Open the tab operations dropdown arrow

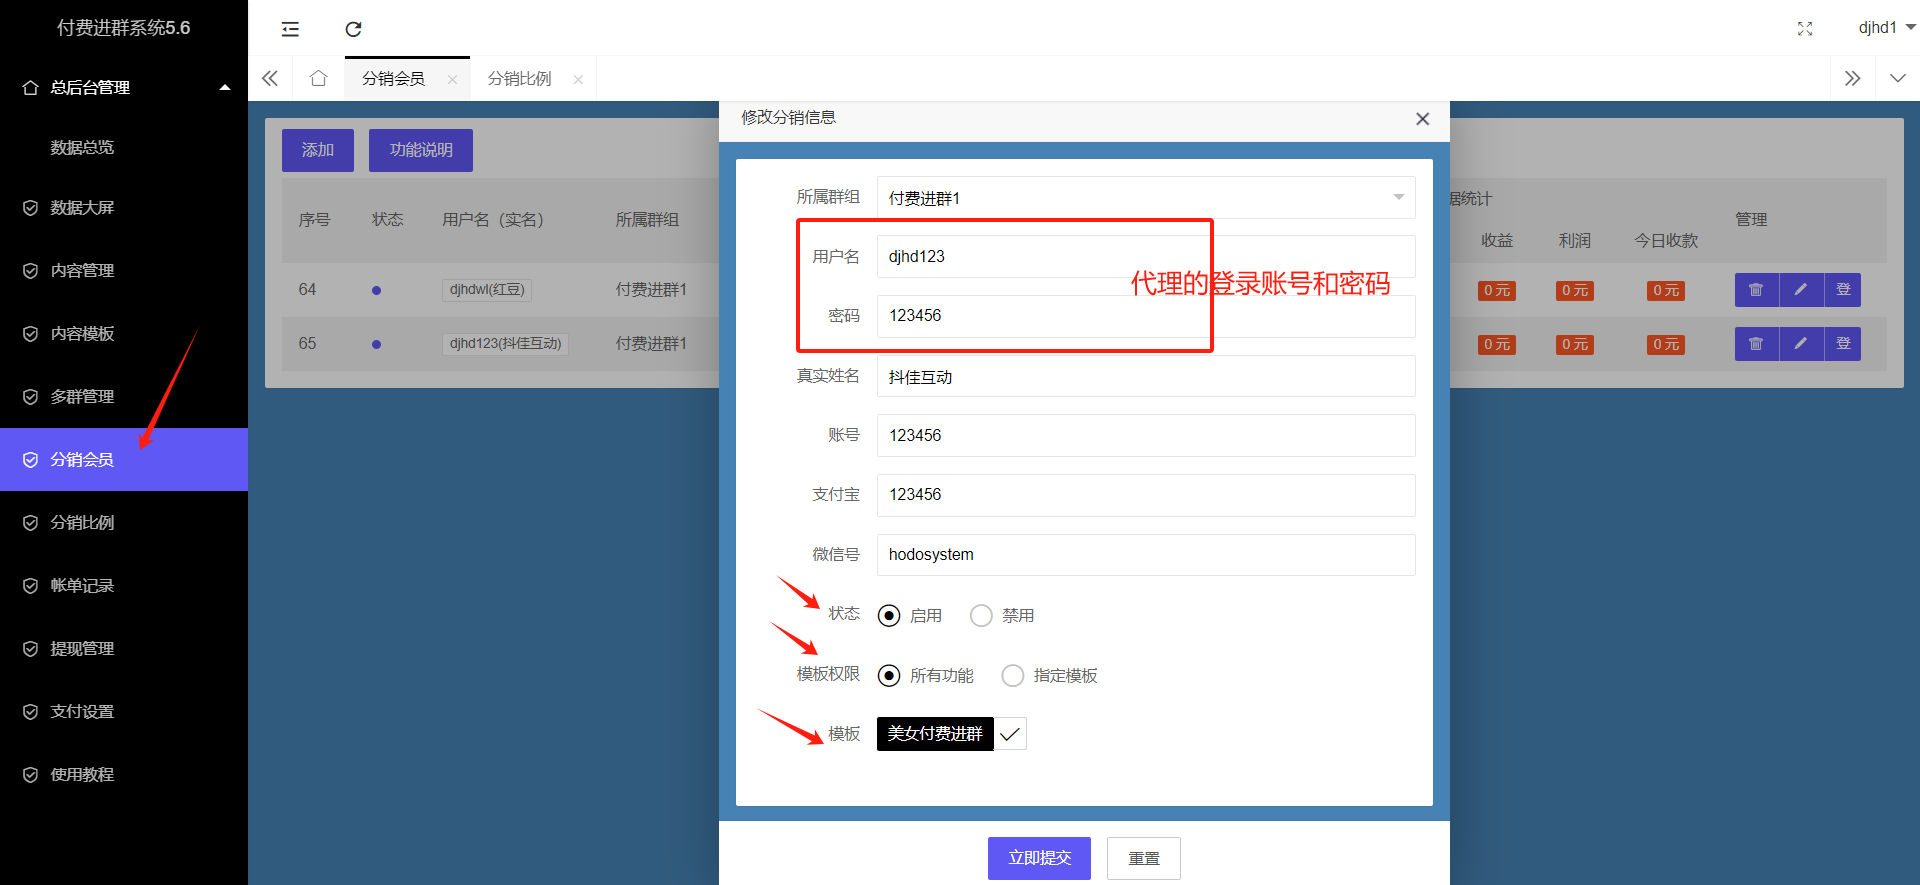(1897, 78)
